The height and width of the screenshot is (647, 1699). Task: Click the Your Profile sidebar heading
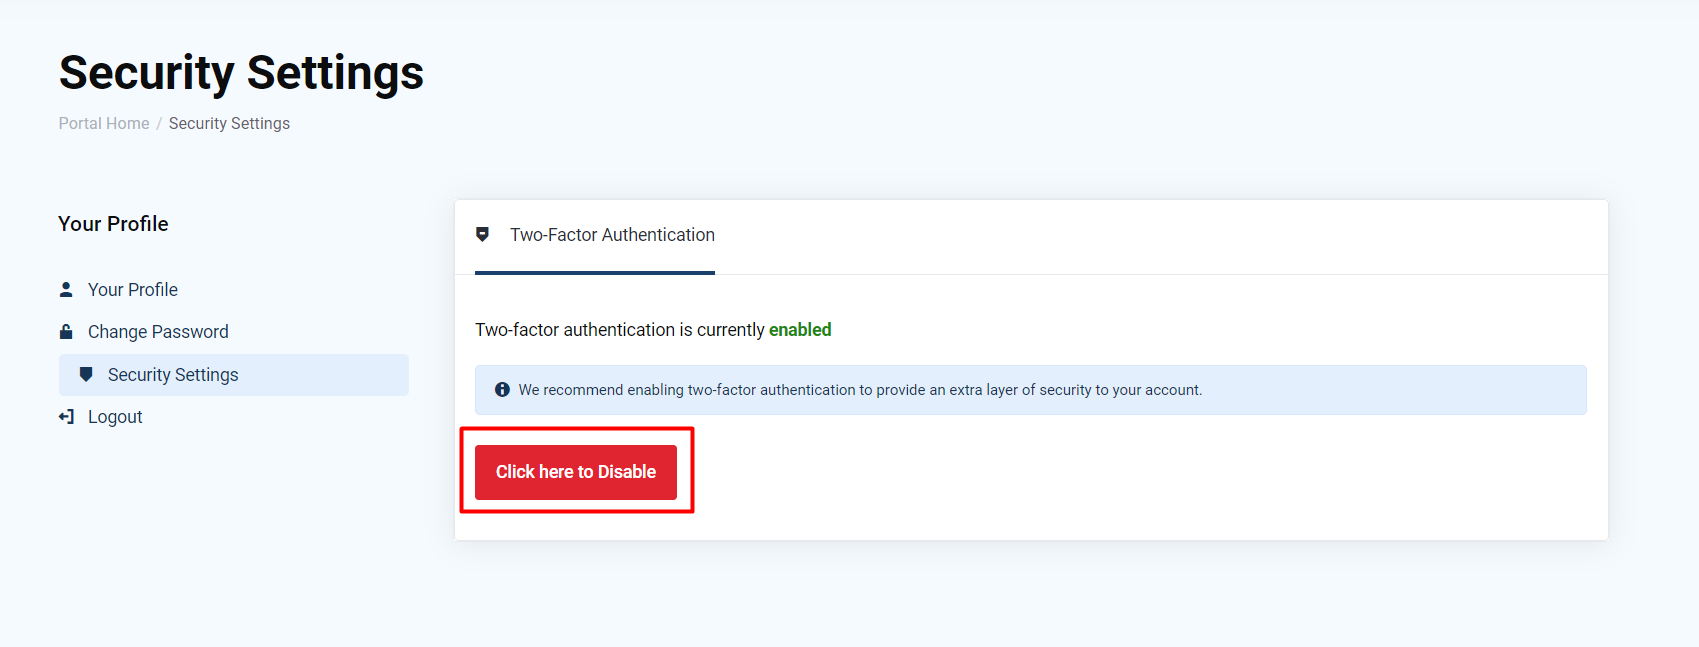click(x=113, y=224)
